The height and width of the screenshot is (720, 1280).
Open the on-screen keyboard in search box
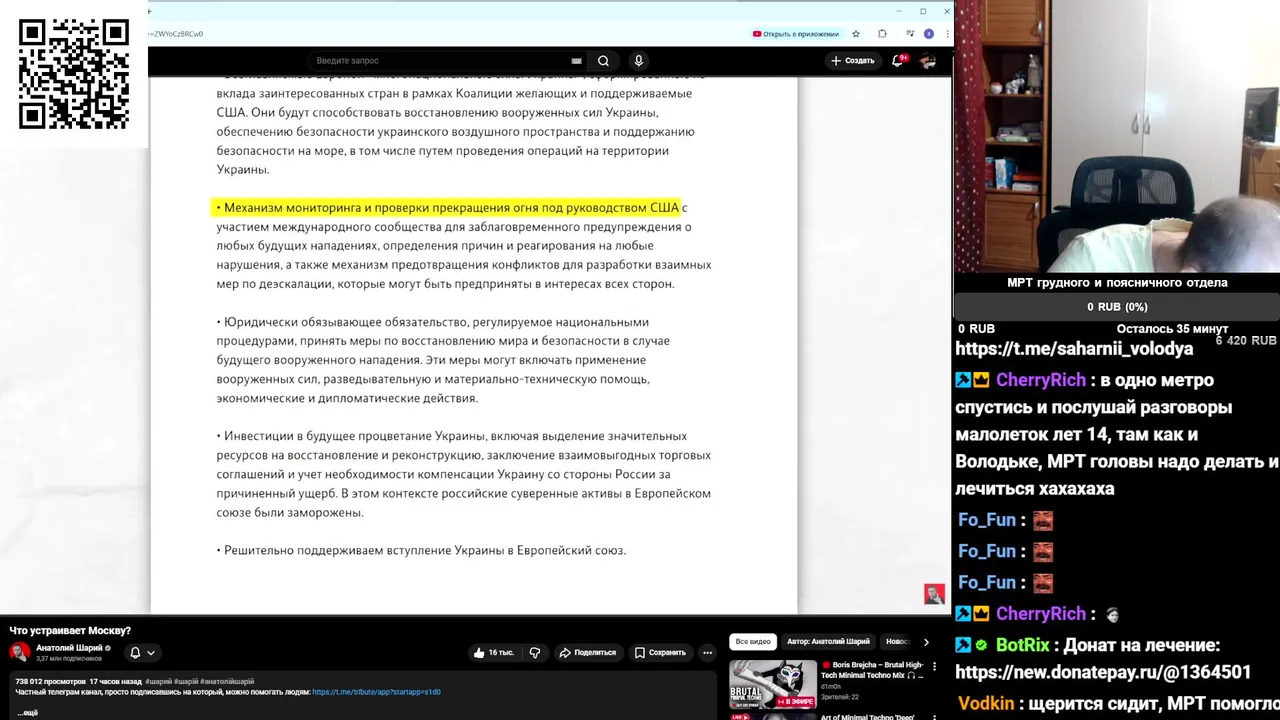[x=576, y=61]
